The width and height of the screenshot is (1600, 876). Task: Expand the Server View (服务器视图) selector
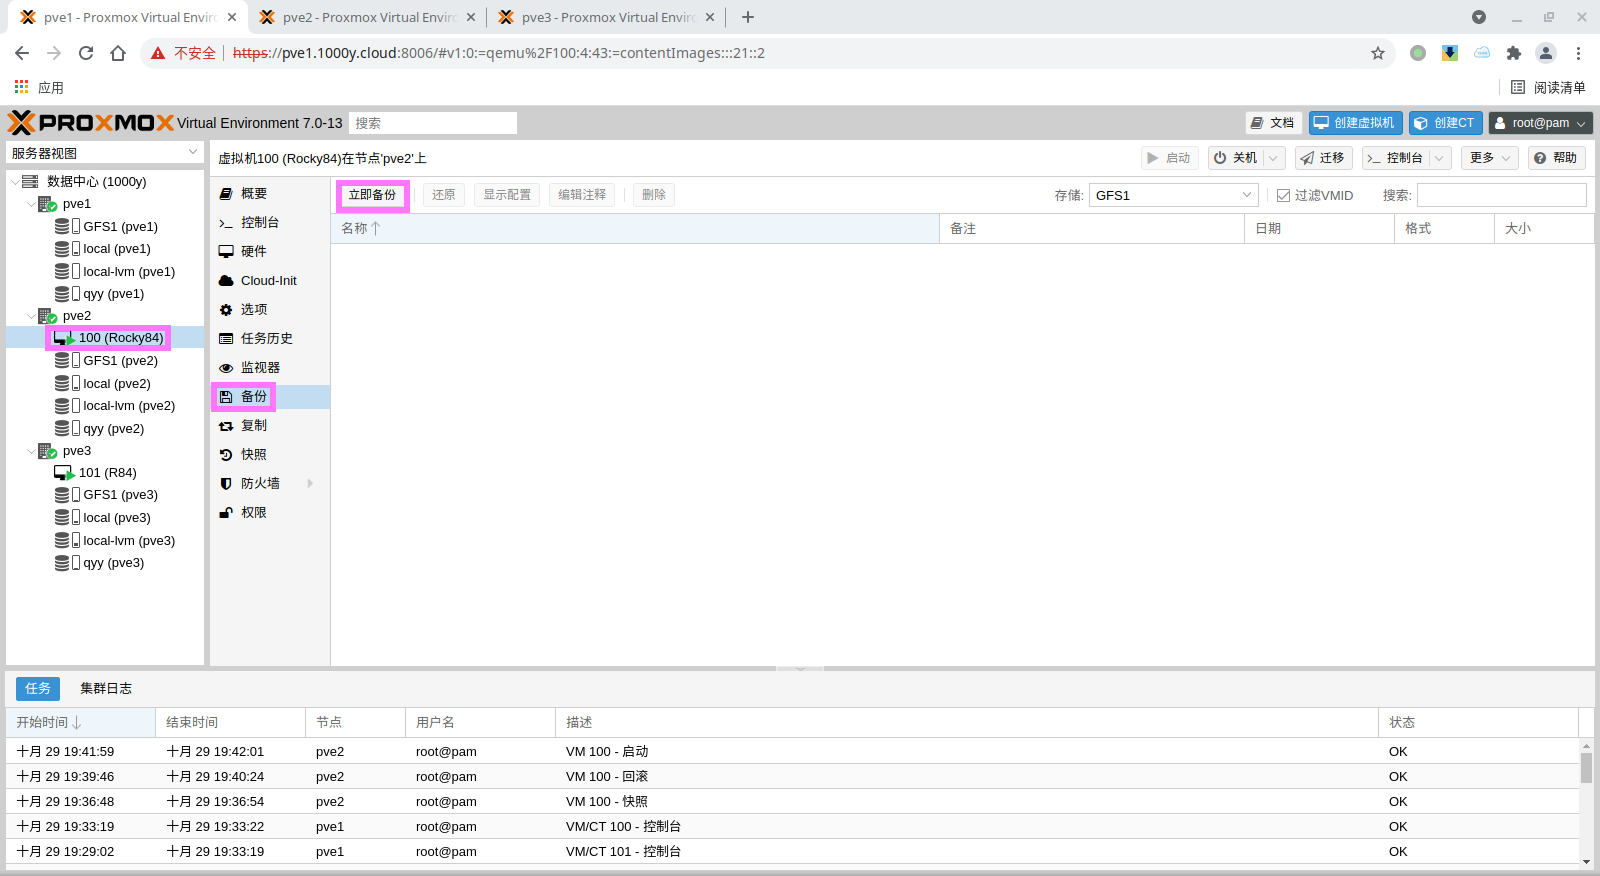[193, 153]
